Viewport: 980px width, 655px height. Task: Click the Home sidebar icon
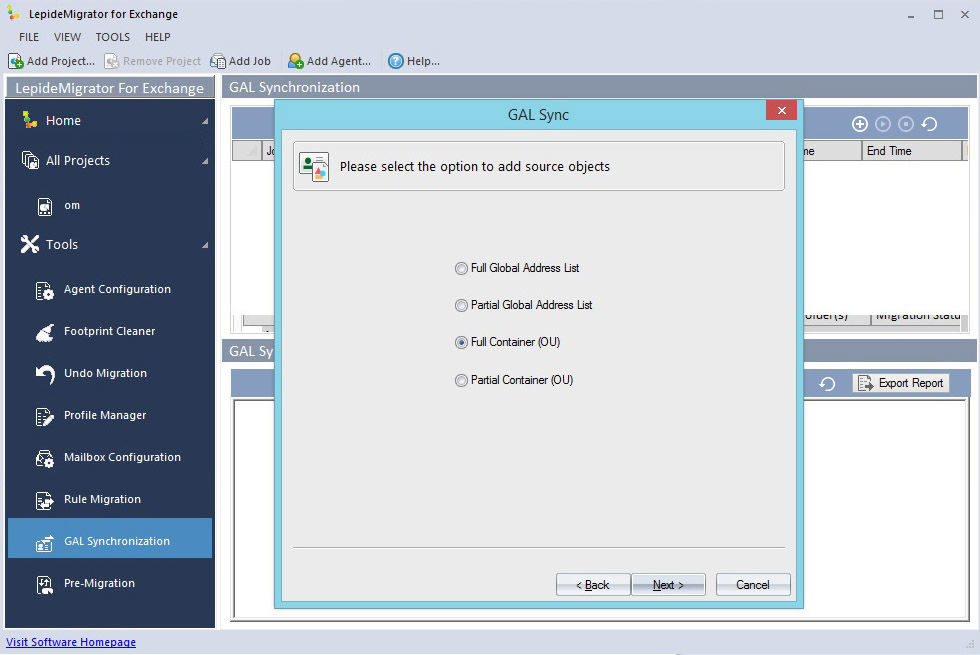(29, 119)
